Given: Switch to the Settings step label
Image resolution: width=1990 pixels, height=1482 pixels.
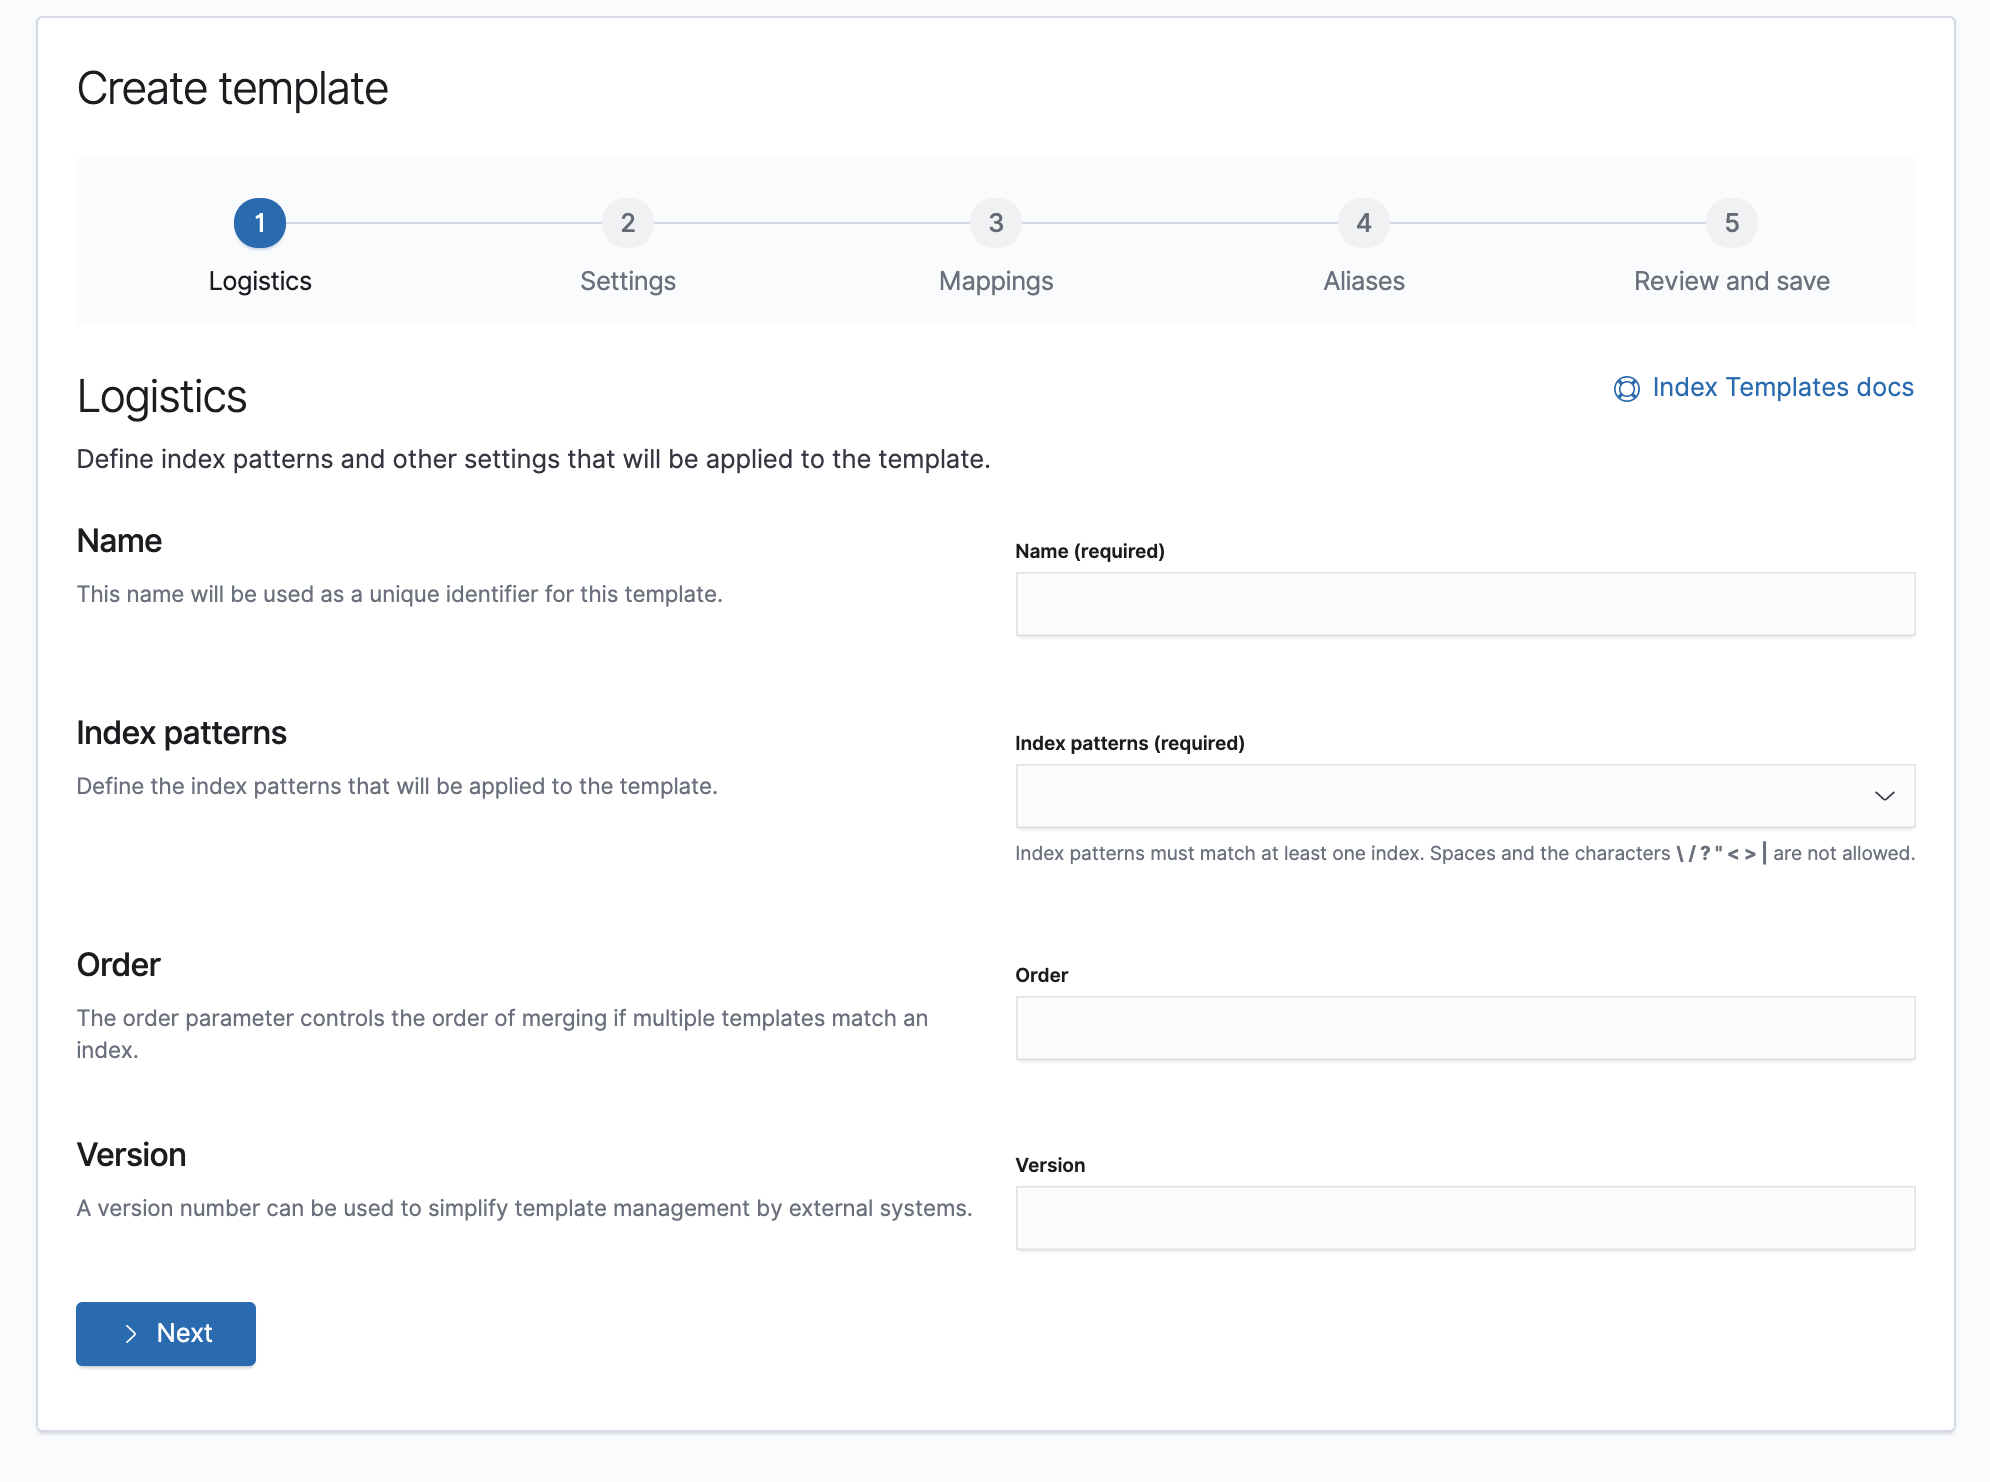Looking at the screenshot, I should point(628,281).
